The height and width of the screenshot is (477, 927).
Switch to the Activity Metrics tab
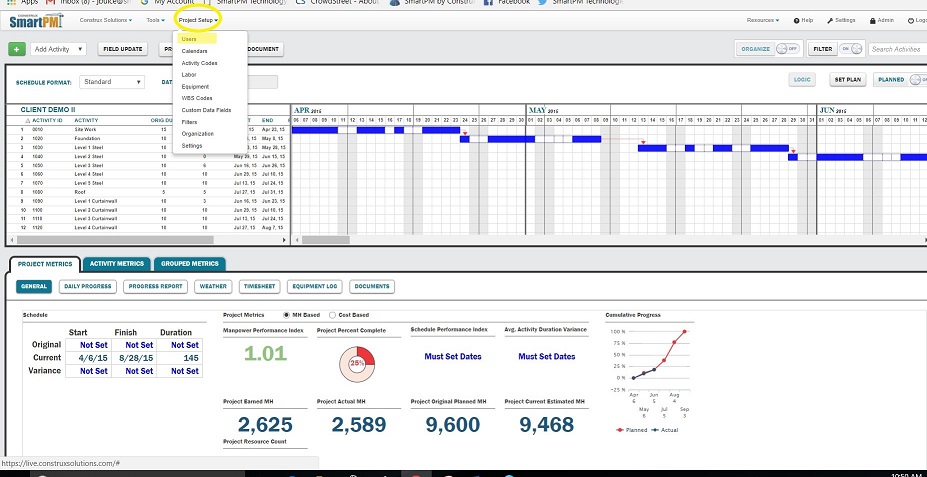pos(116,264)
